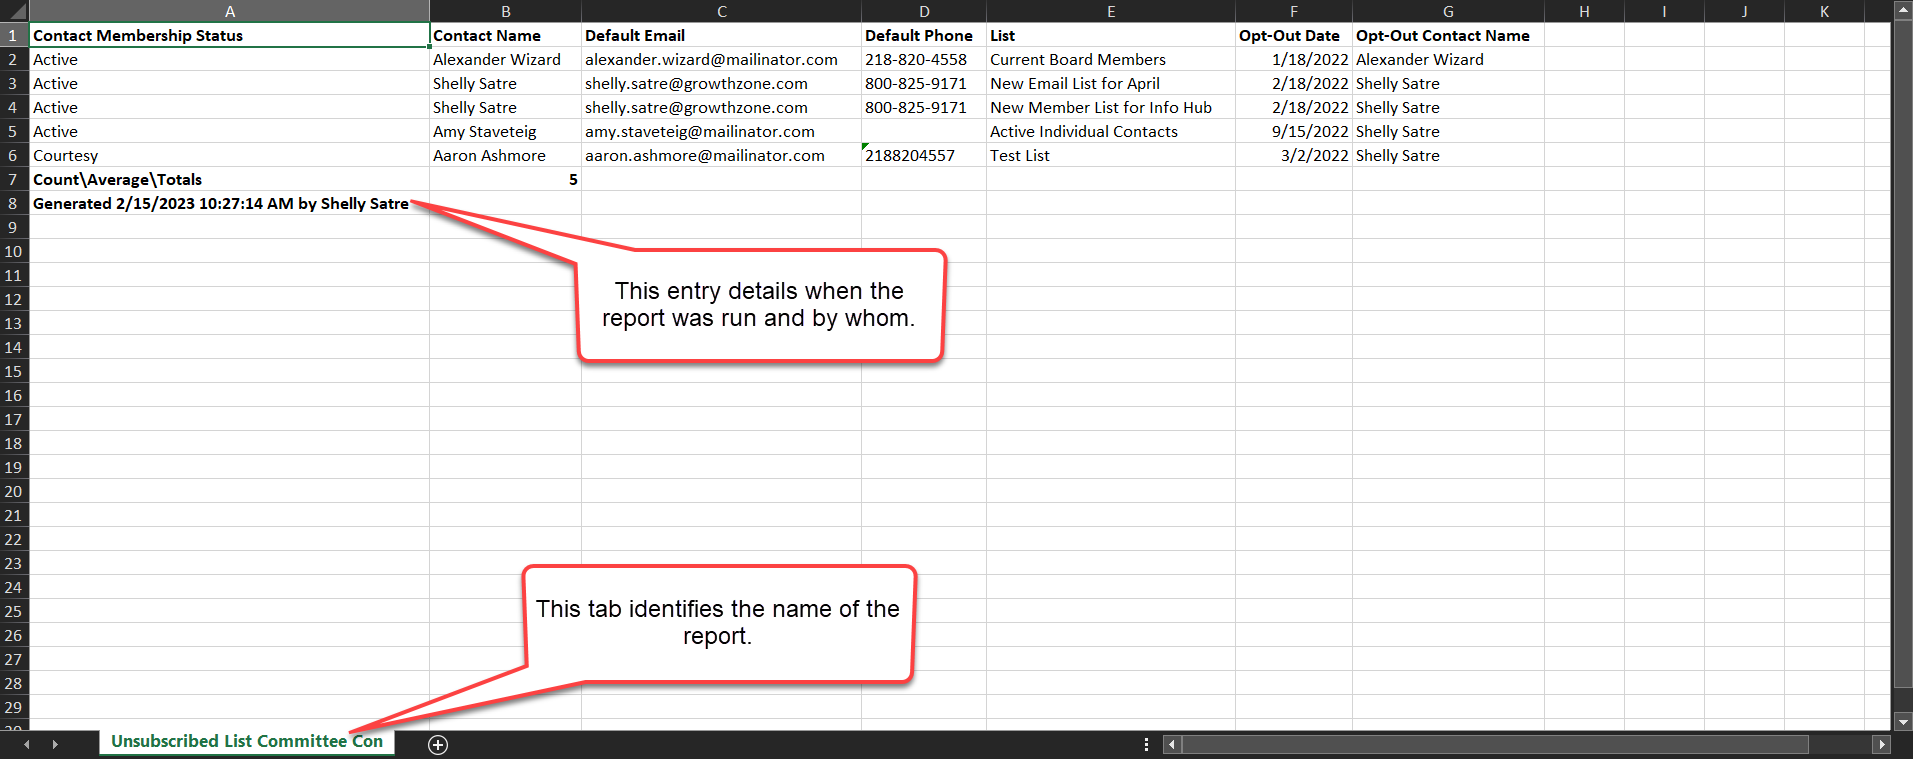
Task: Select the Contact Membership Status header cell
Action: [x=229, y=36]
